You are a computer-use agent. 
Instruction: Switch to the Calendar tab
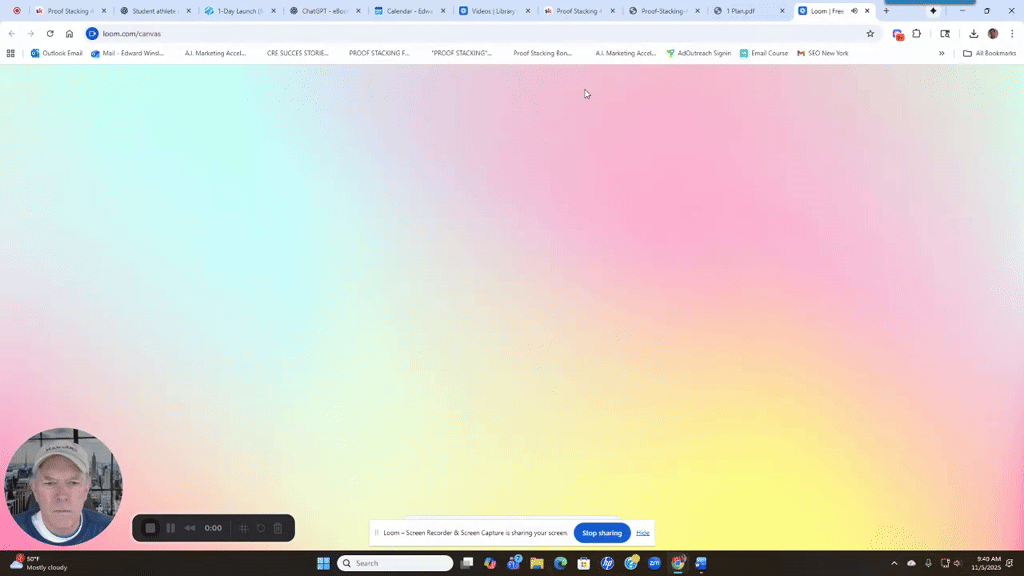pos(409,11)
